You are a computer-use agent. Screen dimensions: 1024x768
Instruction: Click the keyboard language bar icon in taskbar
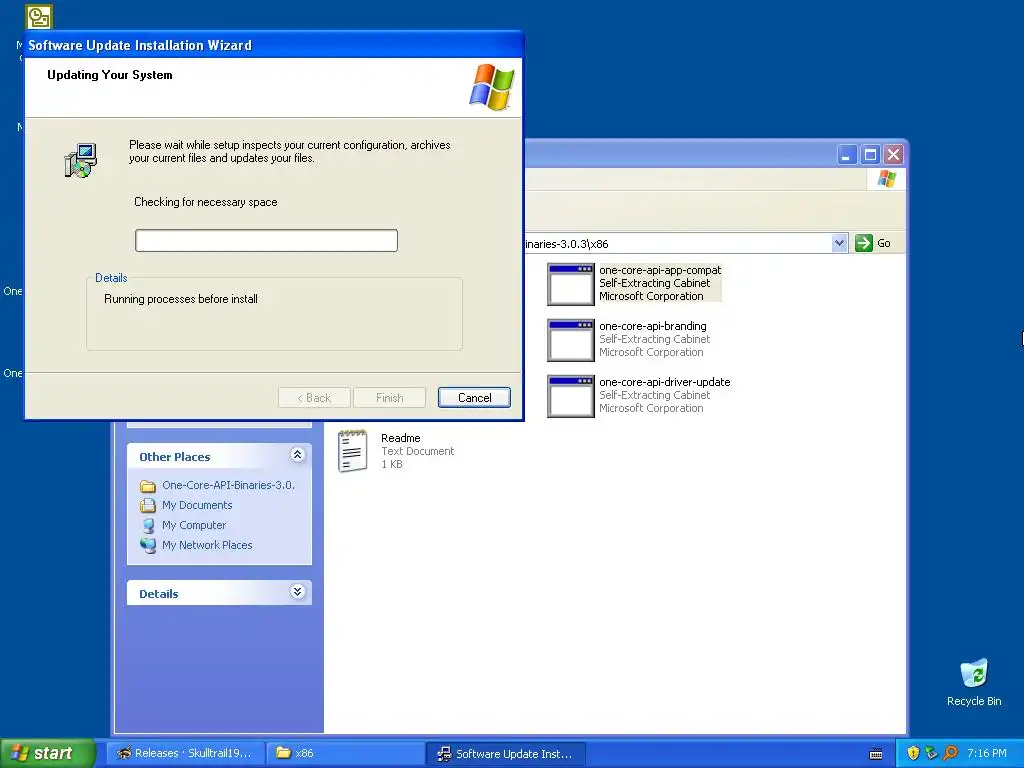point(876,754)
